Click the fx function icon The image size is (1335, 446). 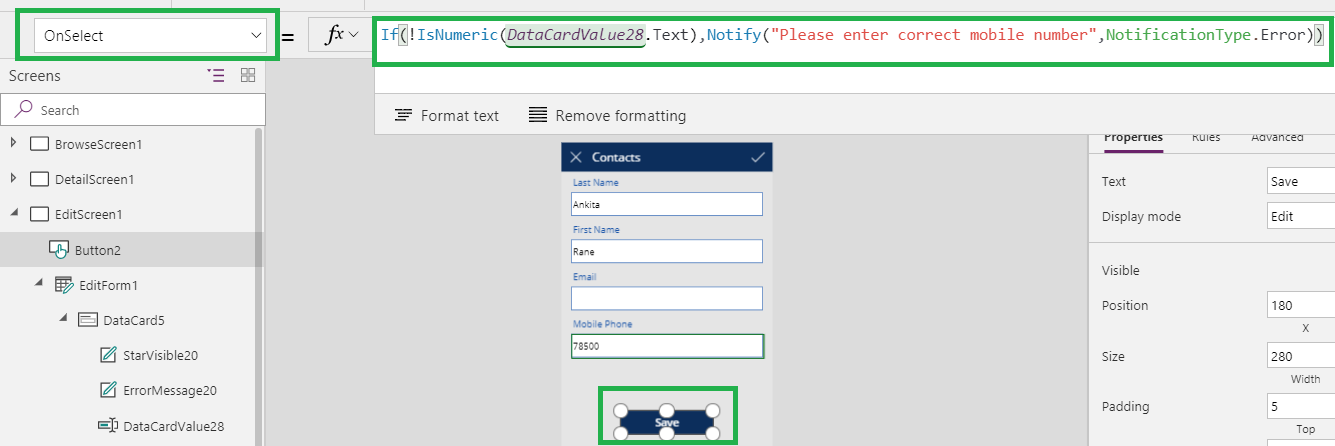333,35
